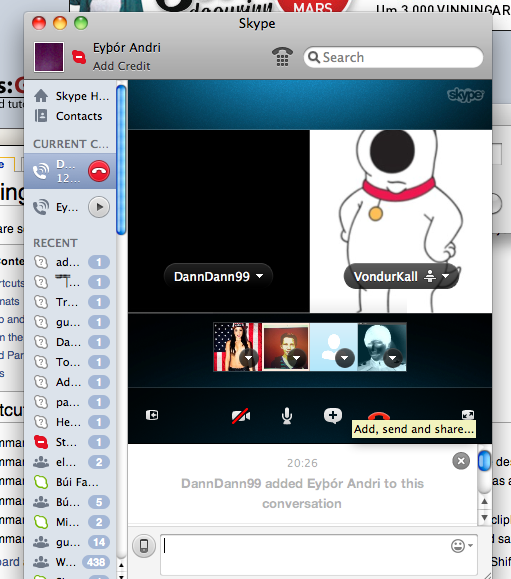The height and width of the screenshot is (579, 511).
Task: Open the emoticon picker
Action: pos(462,545)
